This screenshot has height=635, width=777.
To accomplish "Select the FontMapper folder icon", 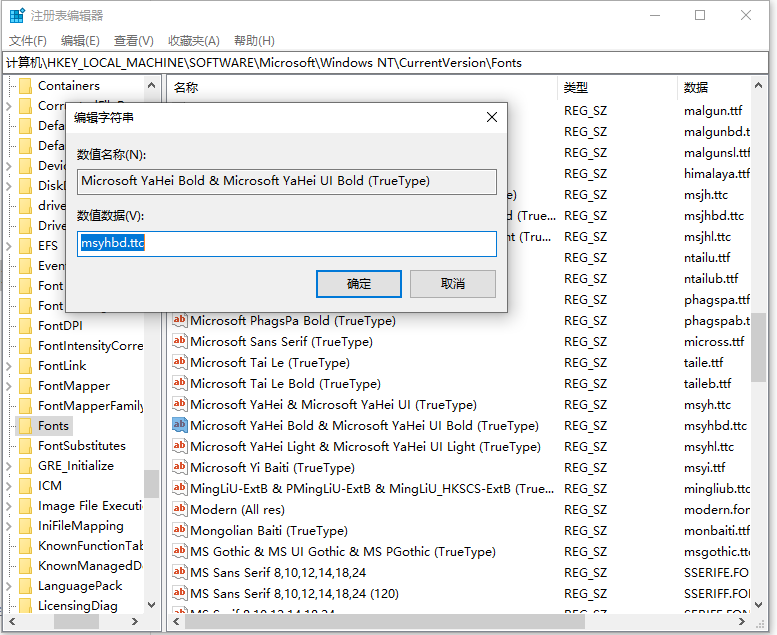I will click(x=25, y=386).
